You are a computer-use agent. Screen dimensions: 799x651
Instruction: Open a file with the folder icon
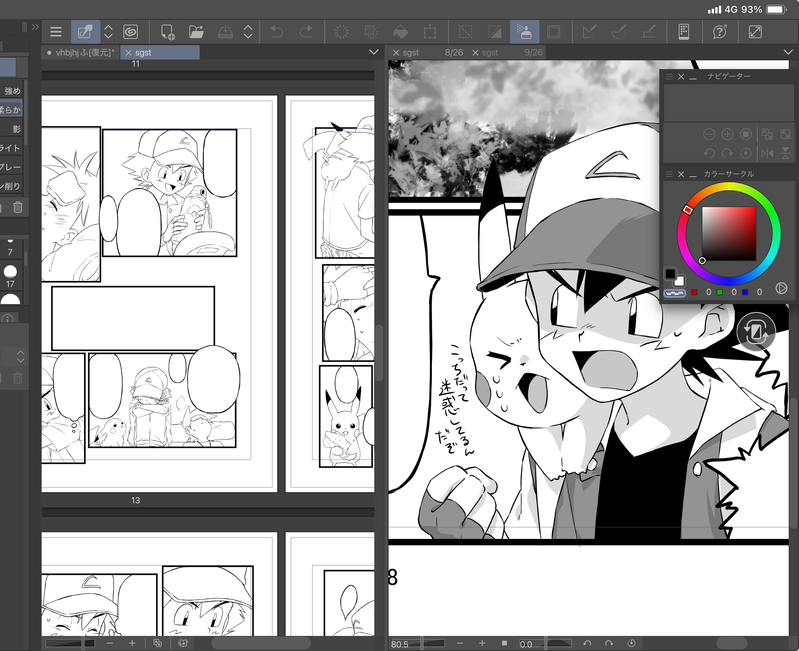(196, 32)
